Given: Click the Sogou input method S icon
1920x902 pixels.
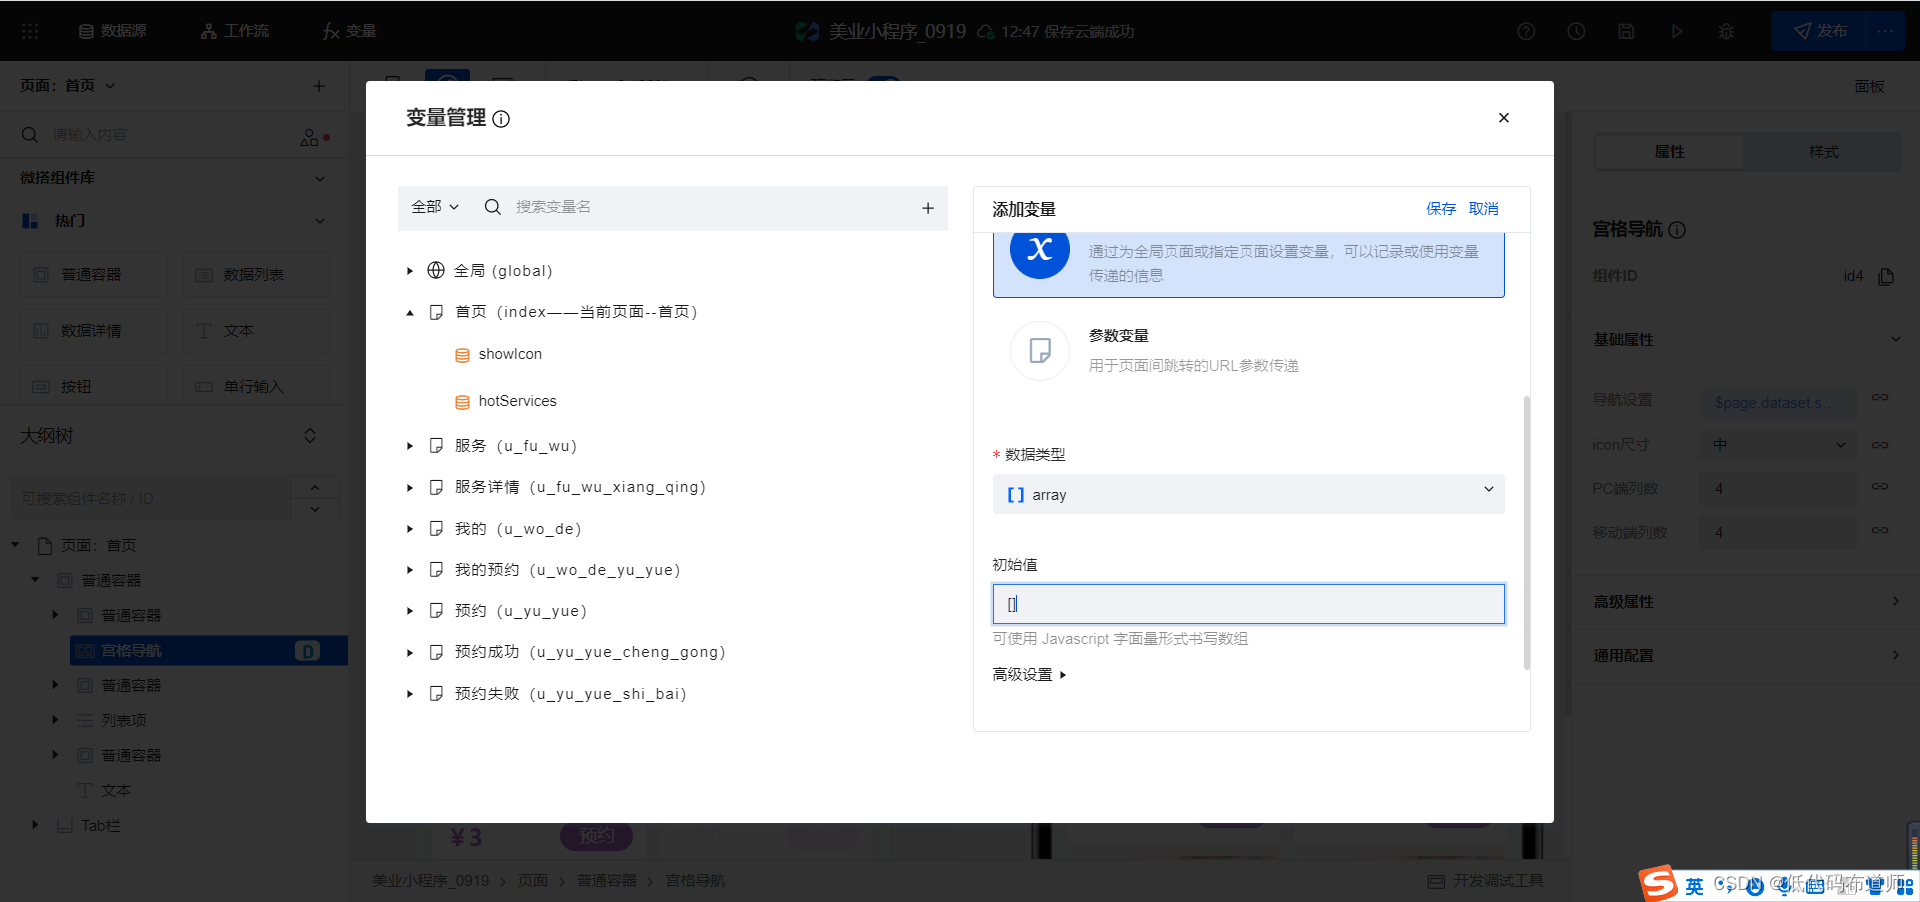Looking at the screenshot, I should 1658,884.
